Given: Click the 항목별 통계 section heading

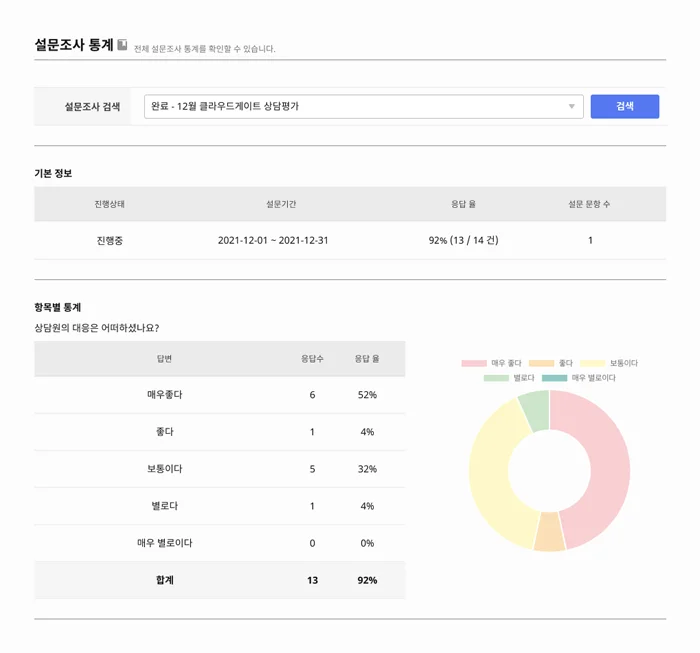Looking at the screenshot, I should coord(58,308).
